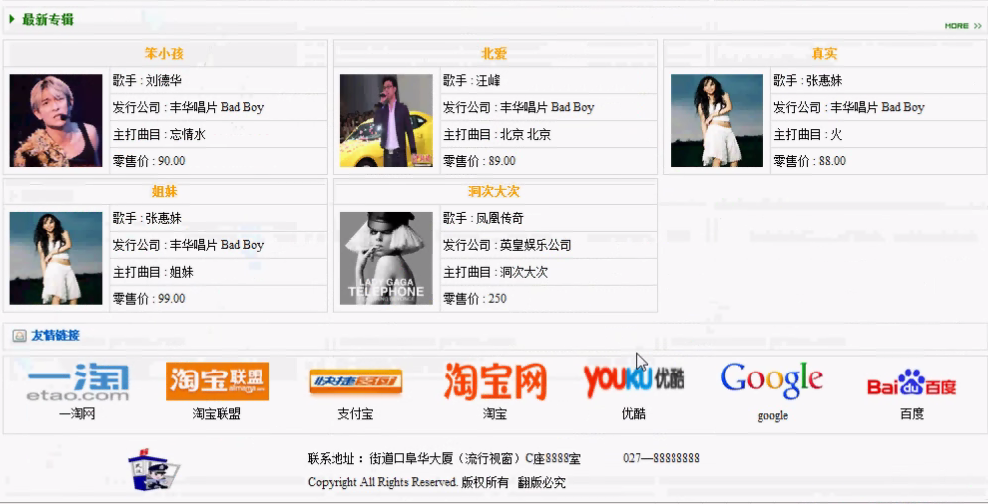The width and height of the screenshot is (988, 504).
Task: Click text 主打曲目 : 北京 北京
Action: pyautogui.click(x=497, y=134)
